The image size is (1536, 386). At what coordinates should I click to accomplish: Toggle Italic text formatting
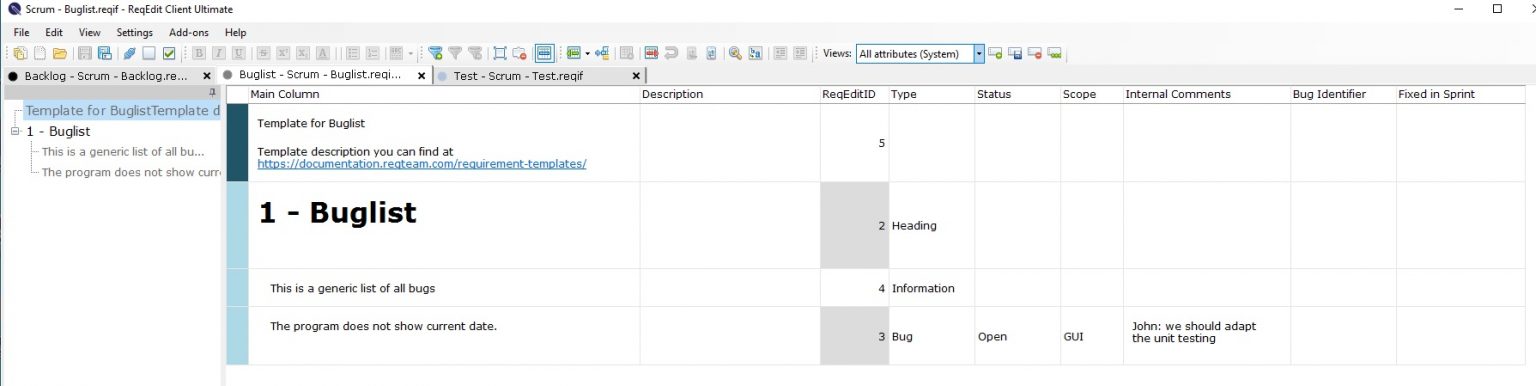click(x=219, y=54)
